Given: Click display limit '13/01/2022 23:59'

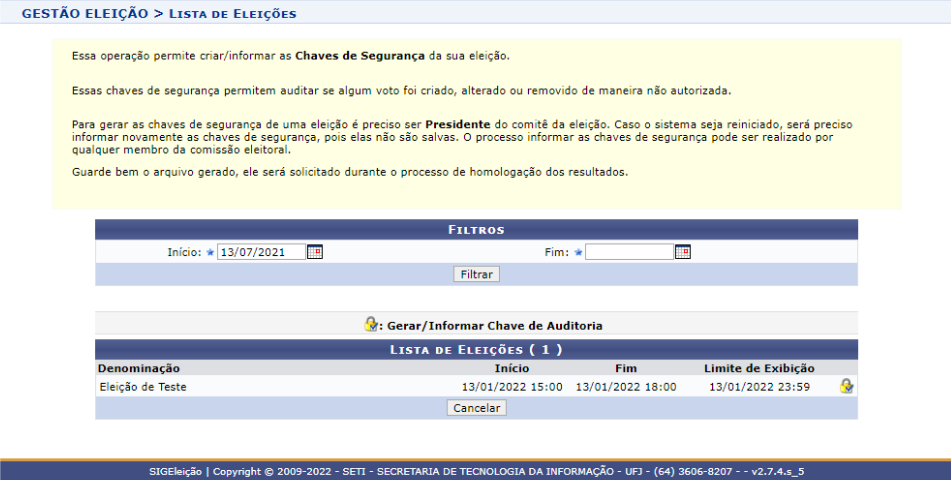Looking at the screenshot, I should [x=759, y=387].
